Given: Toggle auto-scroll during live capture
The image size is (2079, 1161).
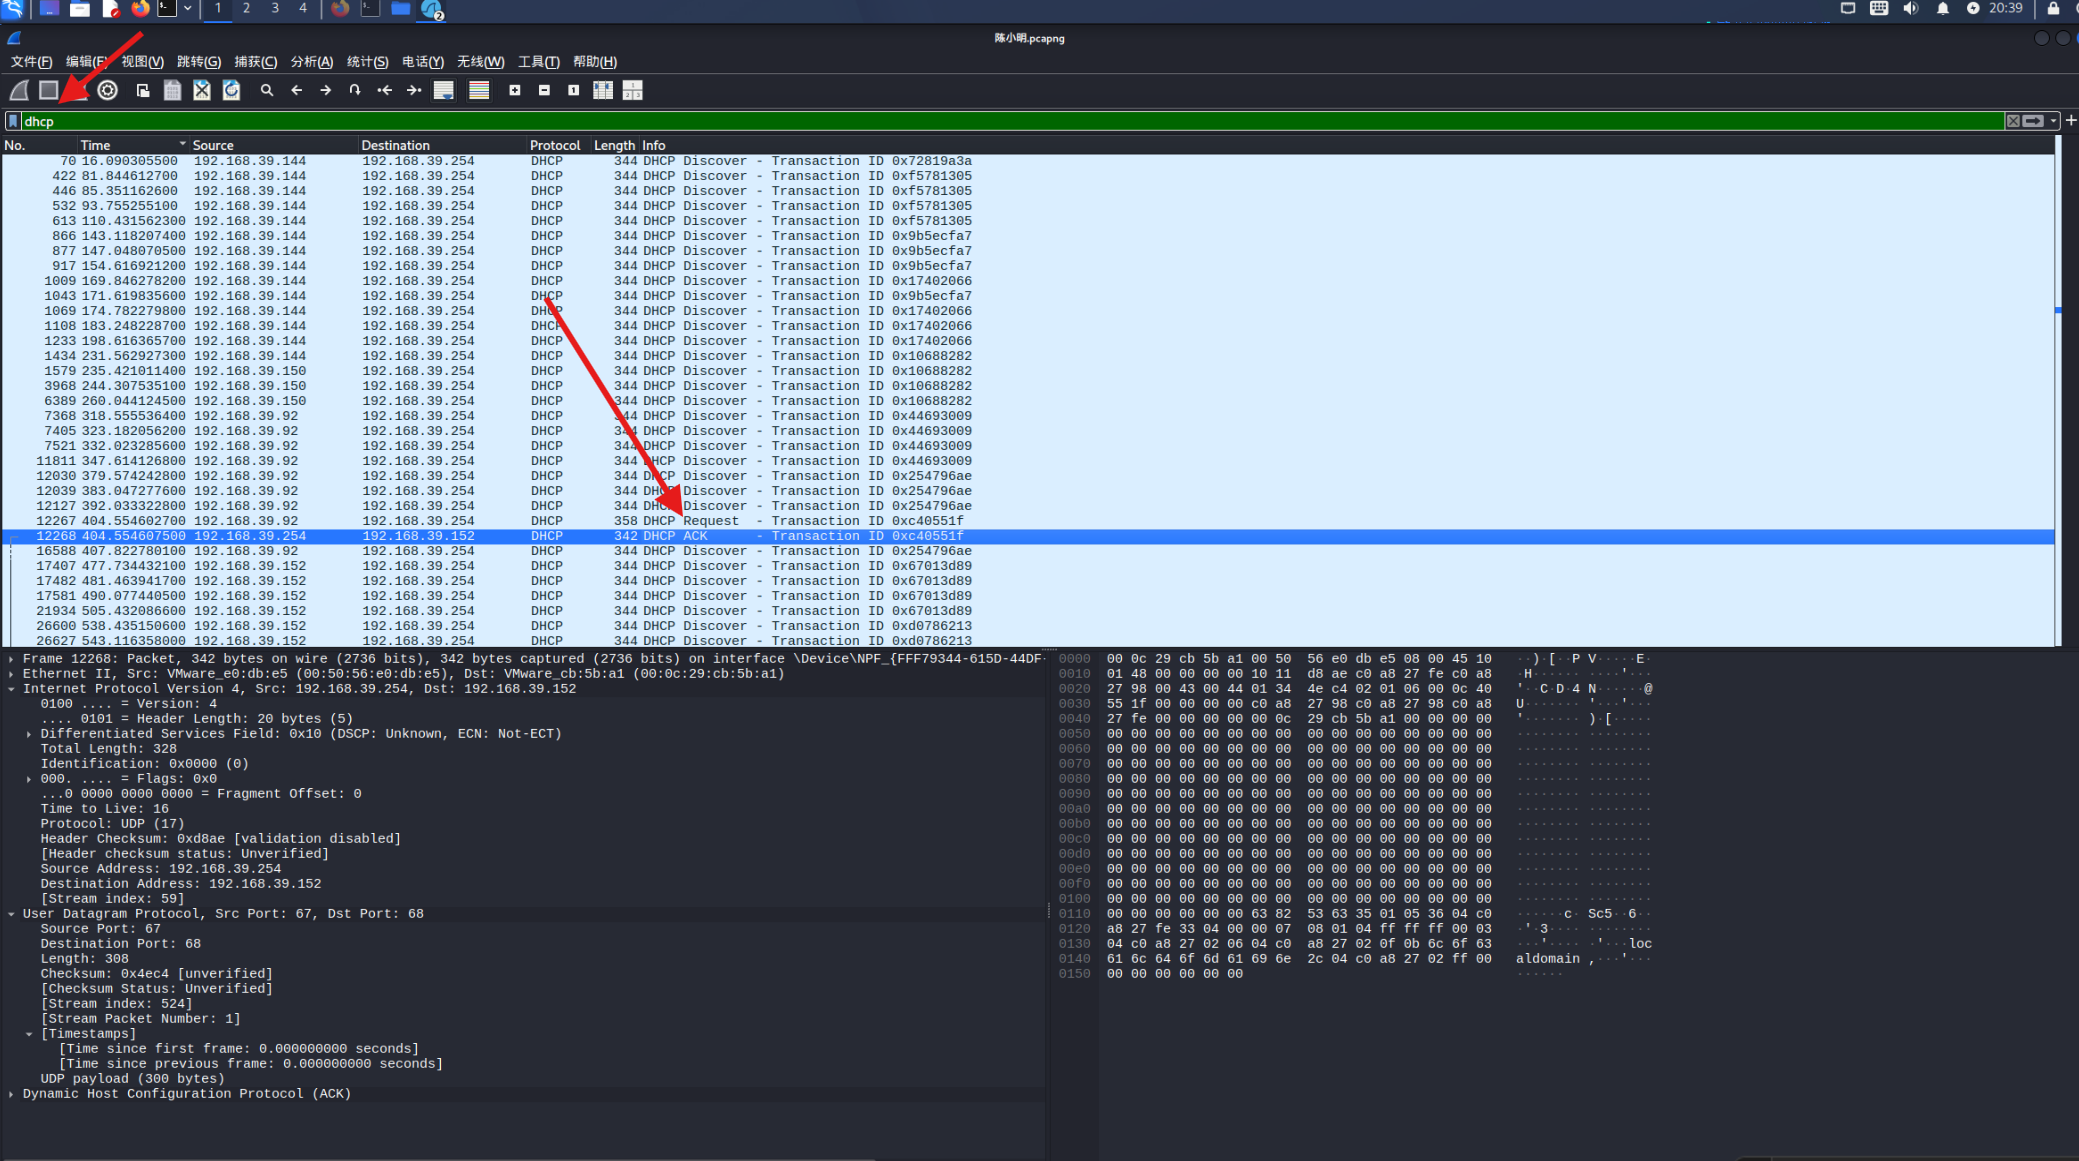Looking at the screenshot, I should pyautogui.click(x=444, y=90).
